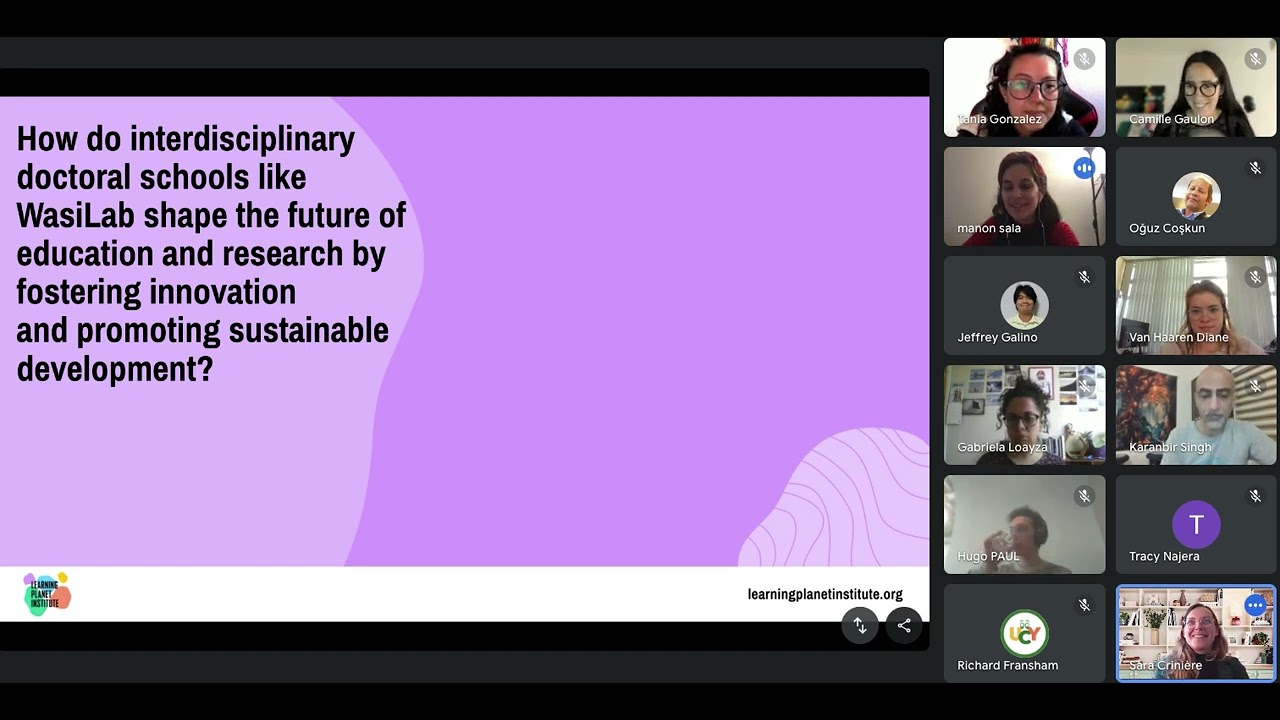Click Tracy Najera's muted microphone icon
Screen dimensions: 1280x720
(x=1255, y=496)
